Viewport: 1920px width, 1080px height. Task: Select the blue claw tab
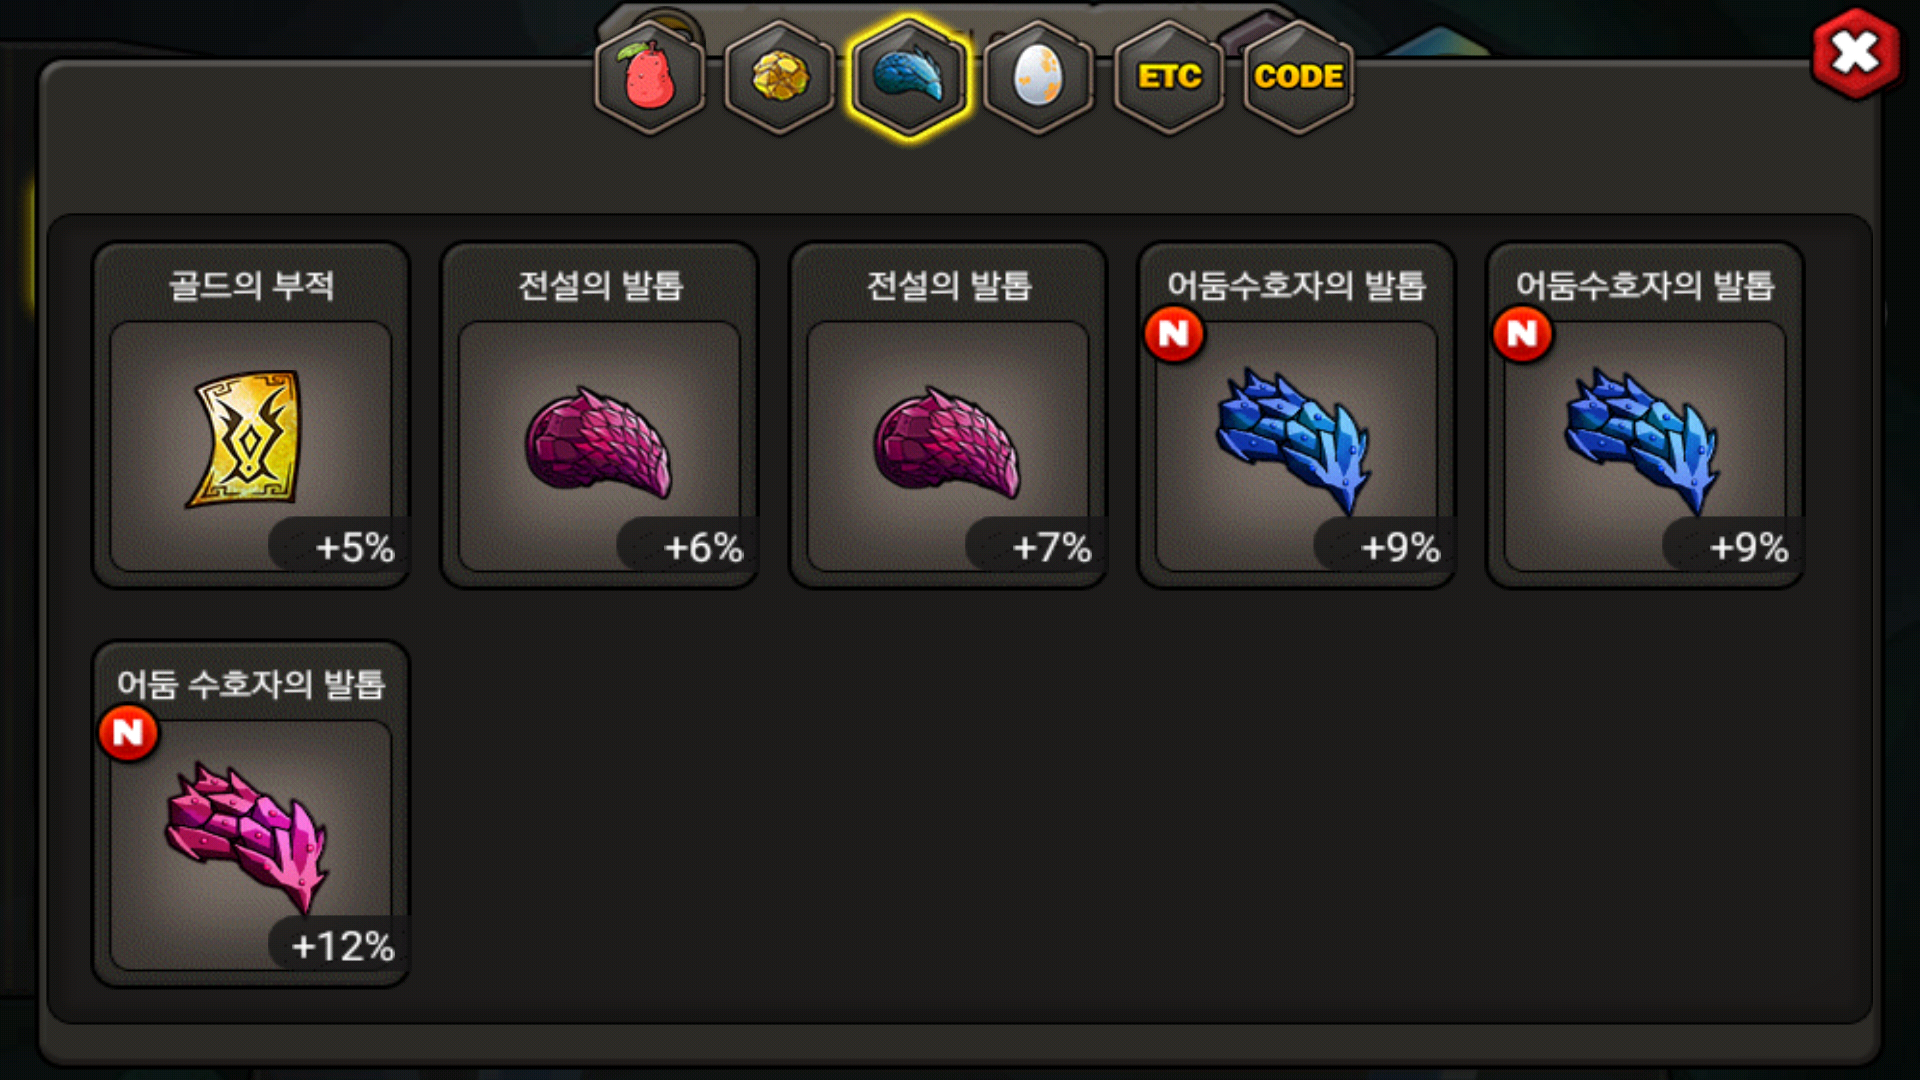tap(908, 77)
